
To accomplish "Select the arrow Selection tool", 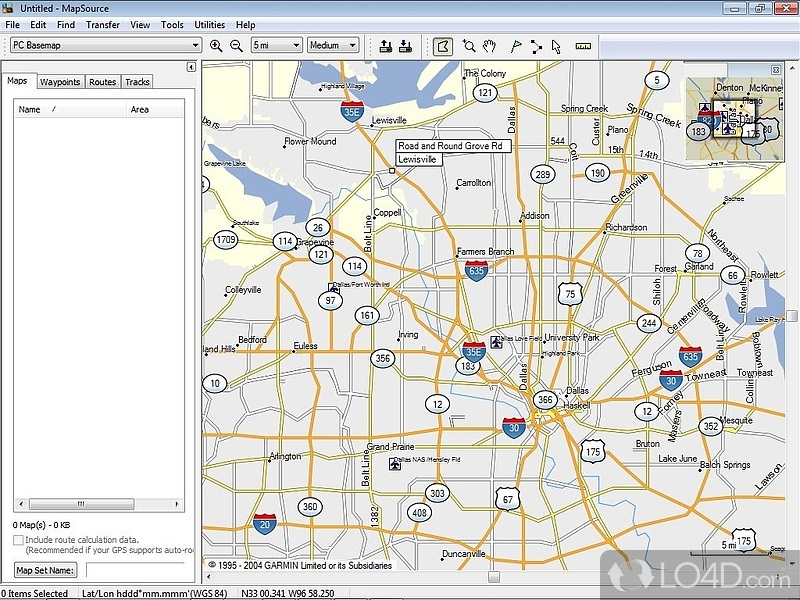I will pos(557,45).
